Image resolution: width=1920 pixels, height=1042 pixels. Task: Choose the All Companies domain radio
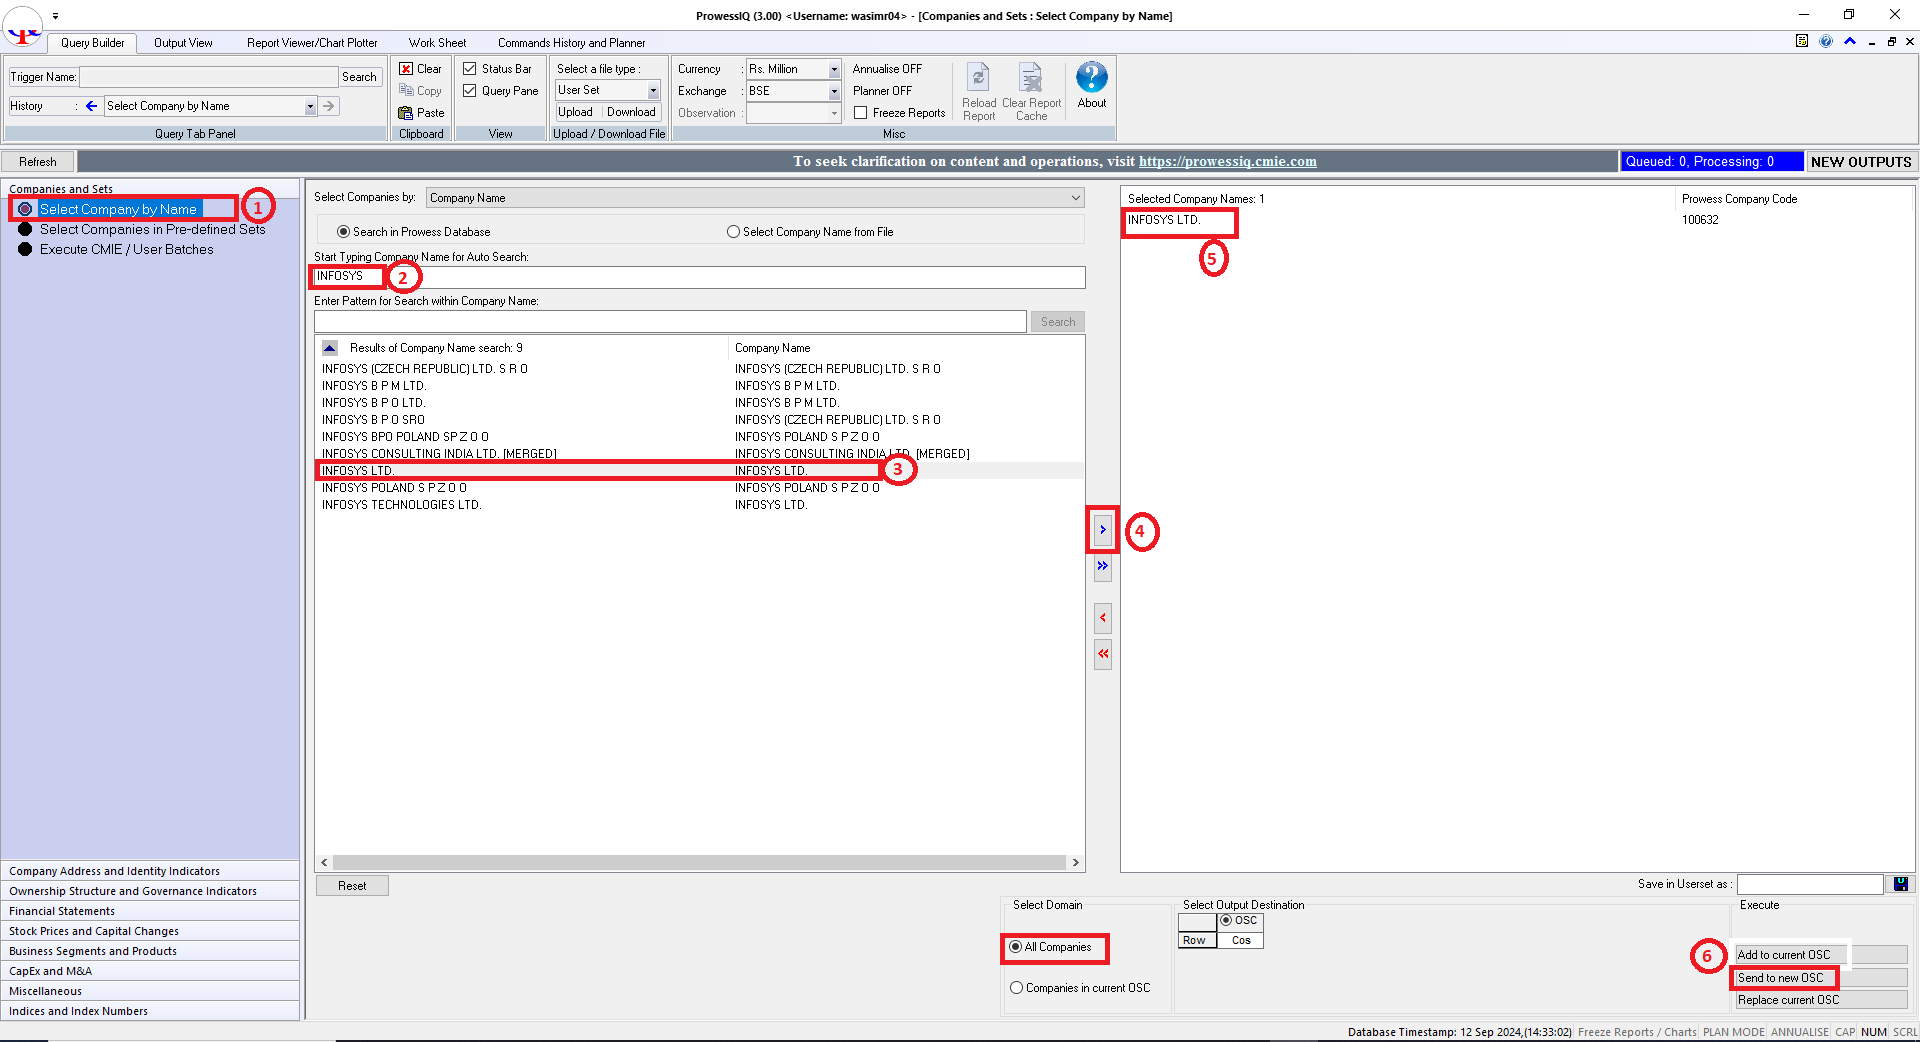(x=1016, y=947)
